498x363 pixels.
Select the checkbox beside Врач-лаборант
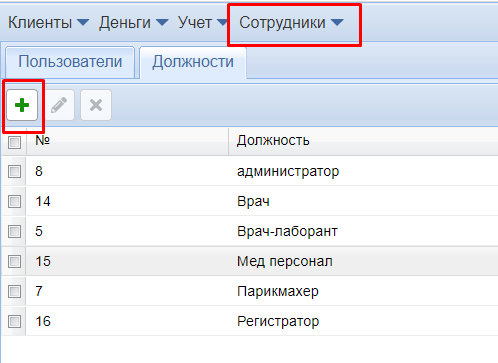point(14,231)
